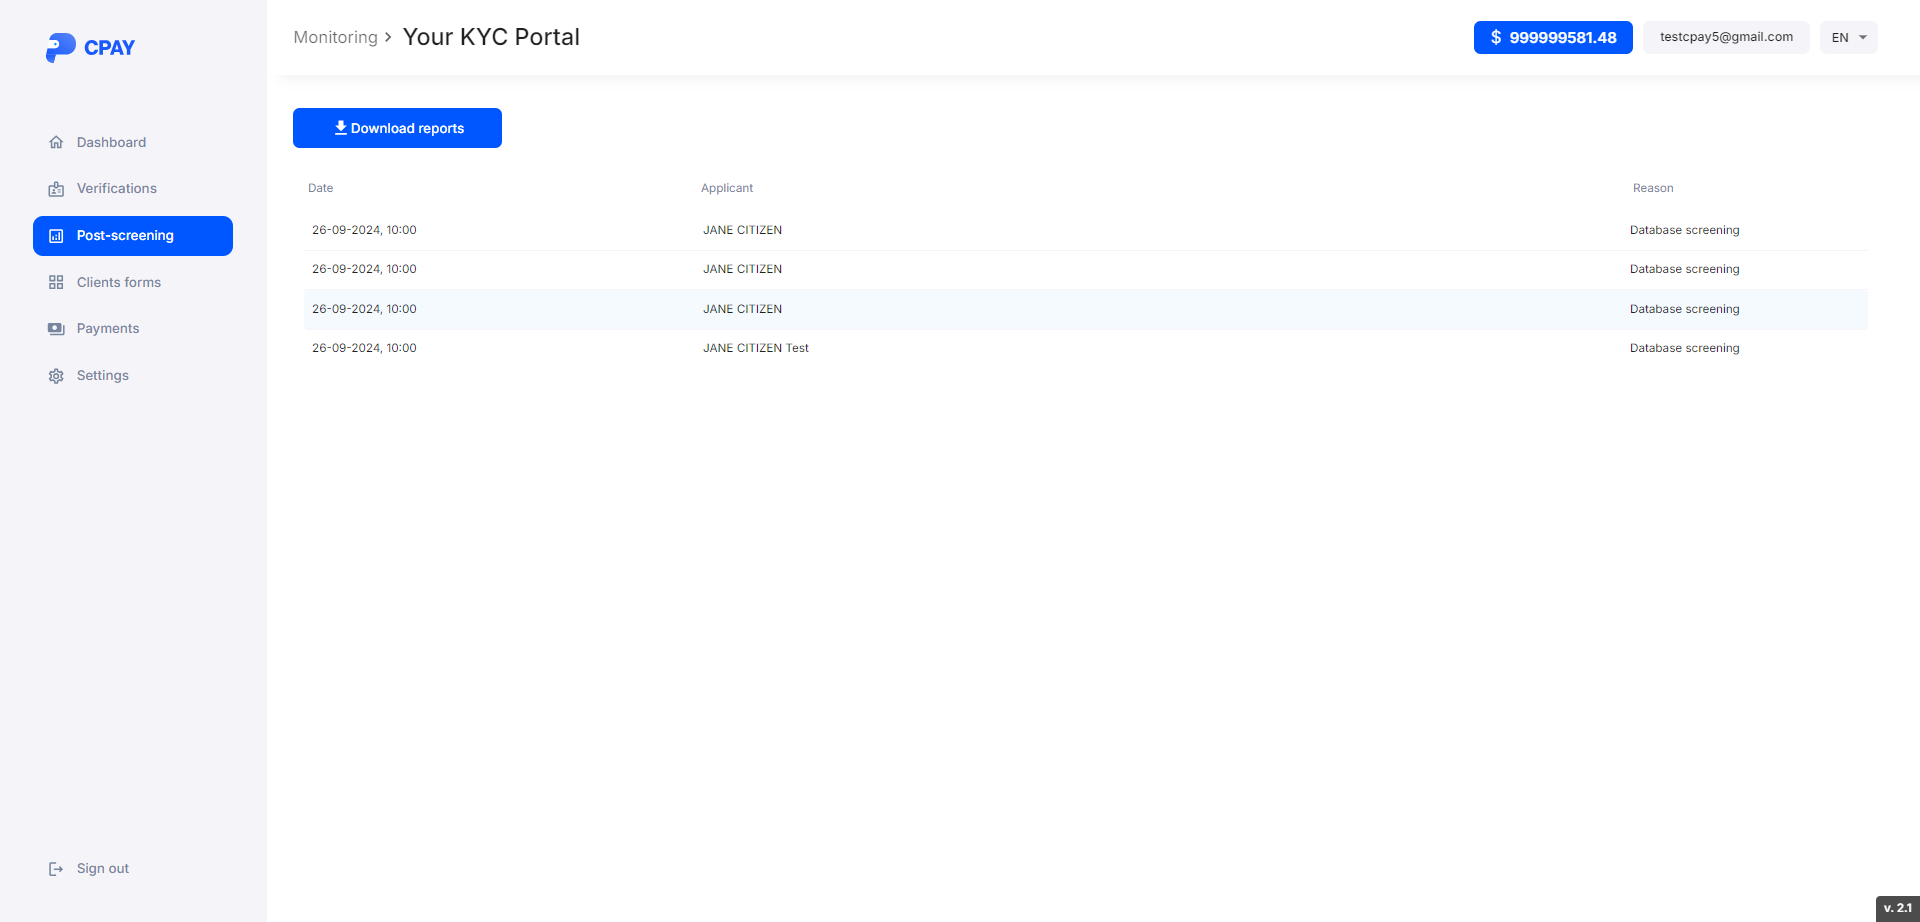Open the Verifications menu item
The width and height of the screenshot is (1920, 922).
[116, 189]
